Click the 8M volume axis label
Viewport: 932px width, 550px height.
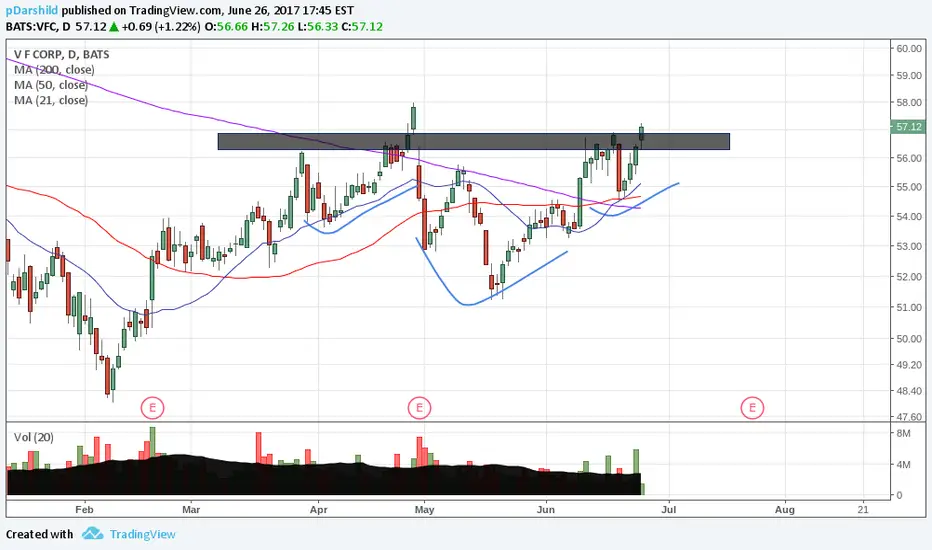pos(903,433)
